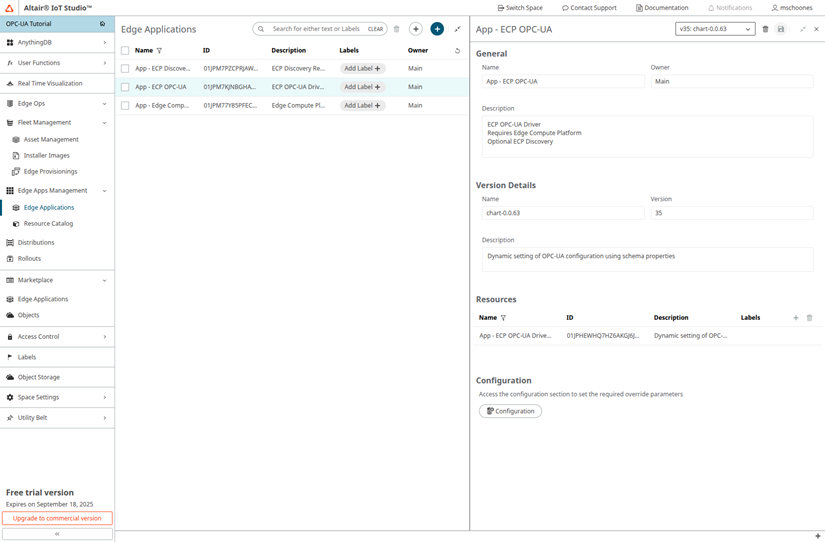
Task: Add Label to App - ECP OPC-UA row
Action: point(362,87)
